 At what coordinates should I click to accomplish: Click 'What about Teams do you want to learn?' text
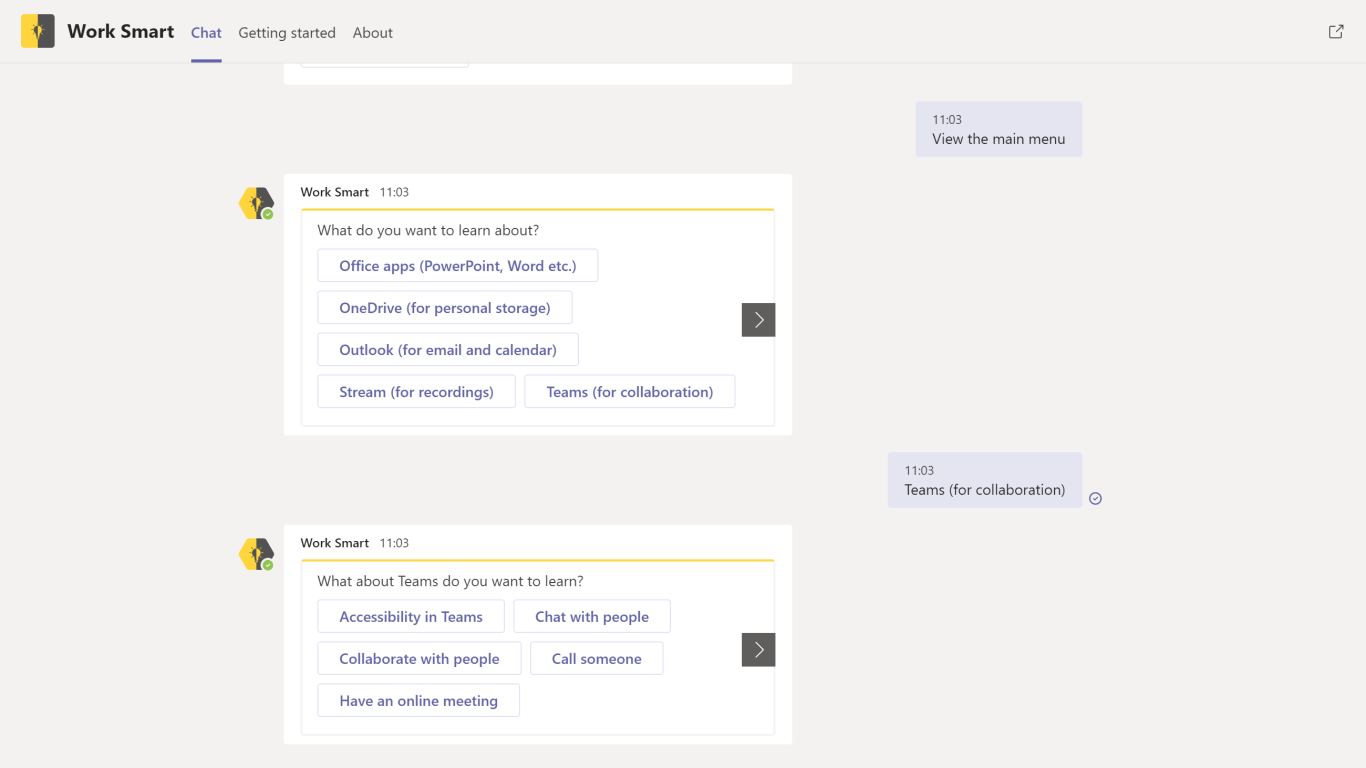(450, 581)
